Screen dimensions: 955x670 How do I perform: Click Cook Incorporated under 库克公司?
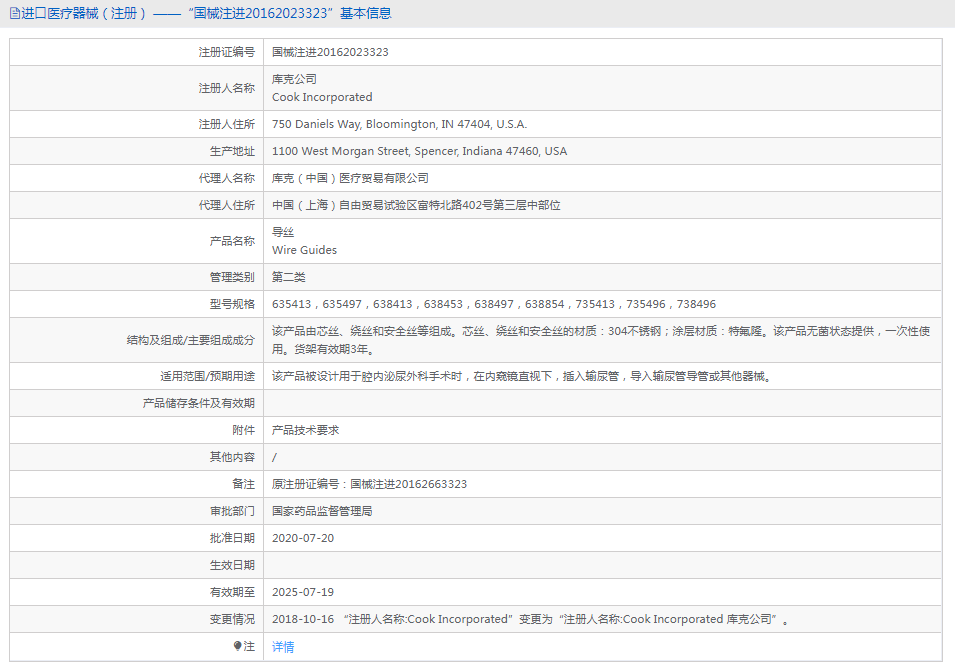coord(322,97)
